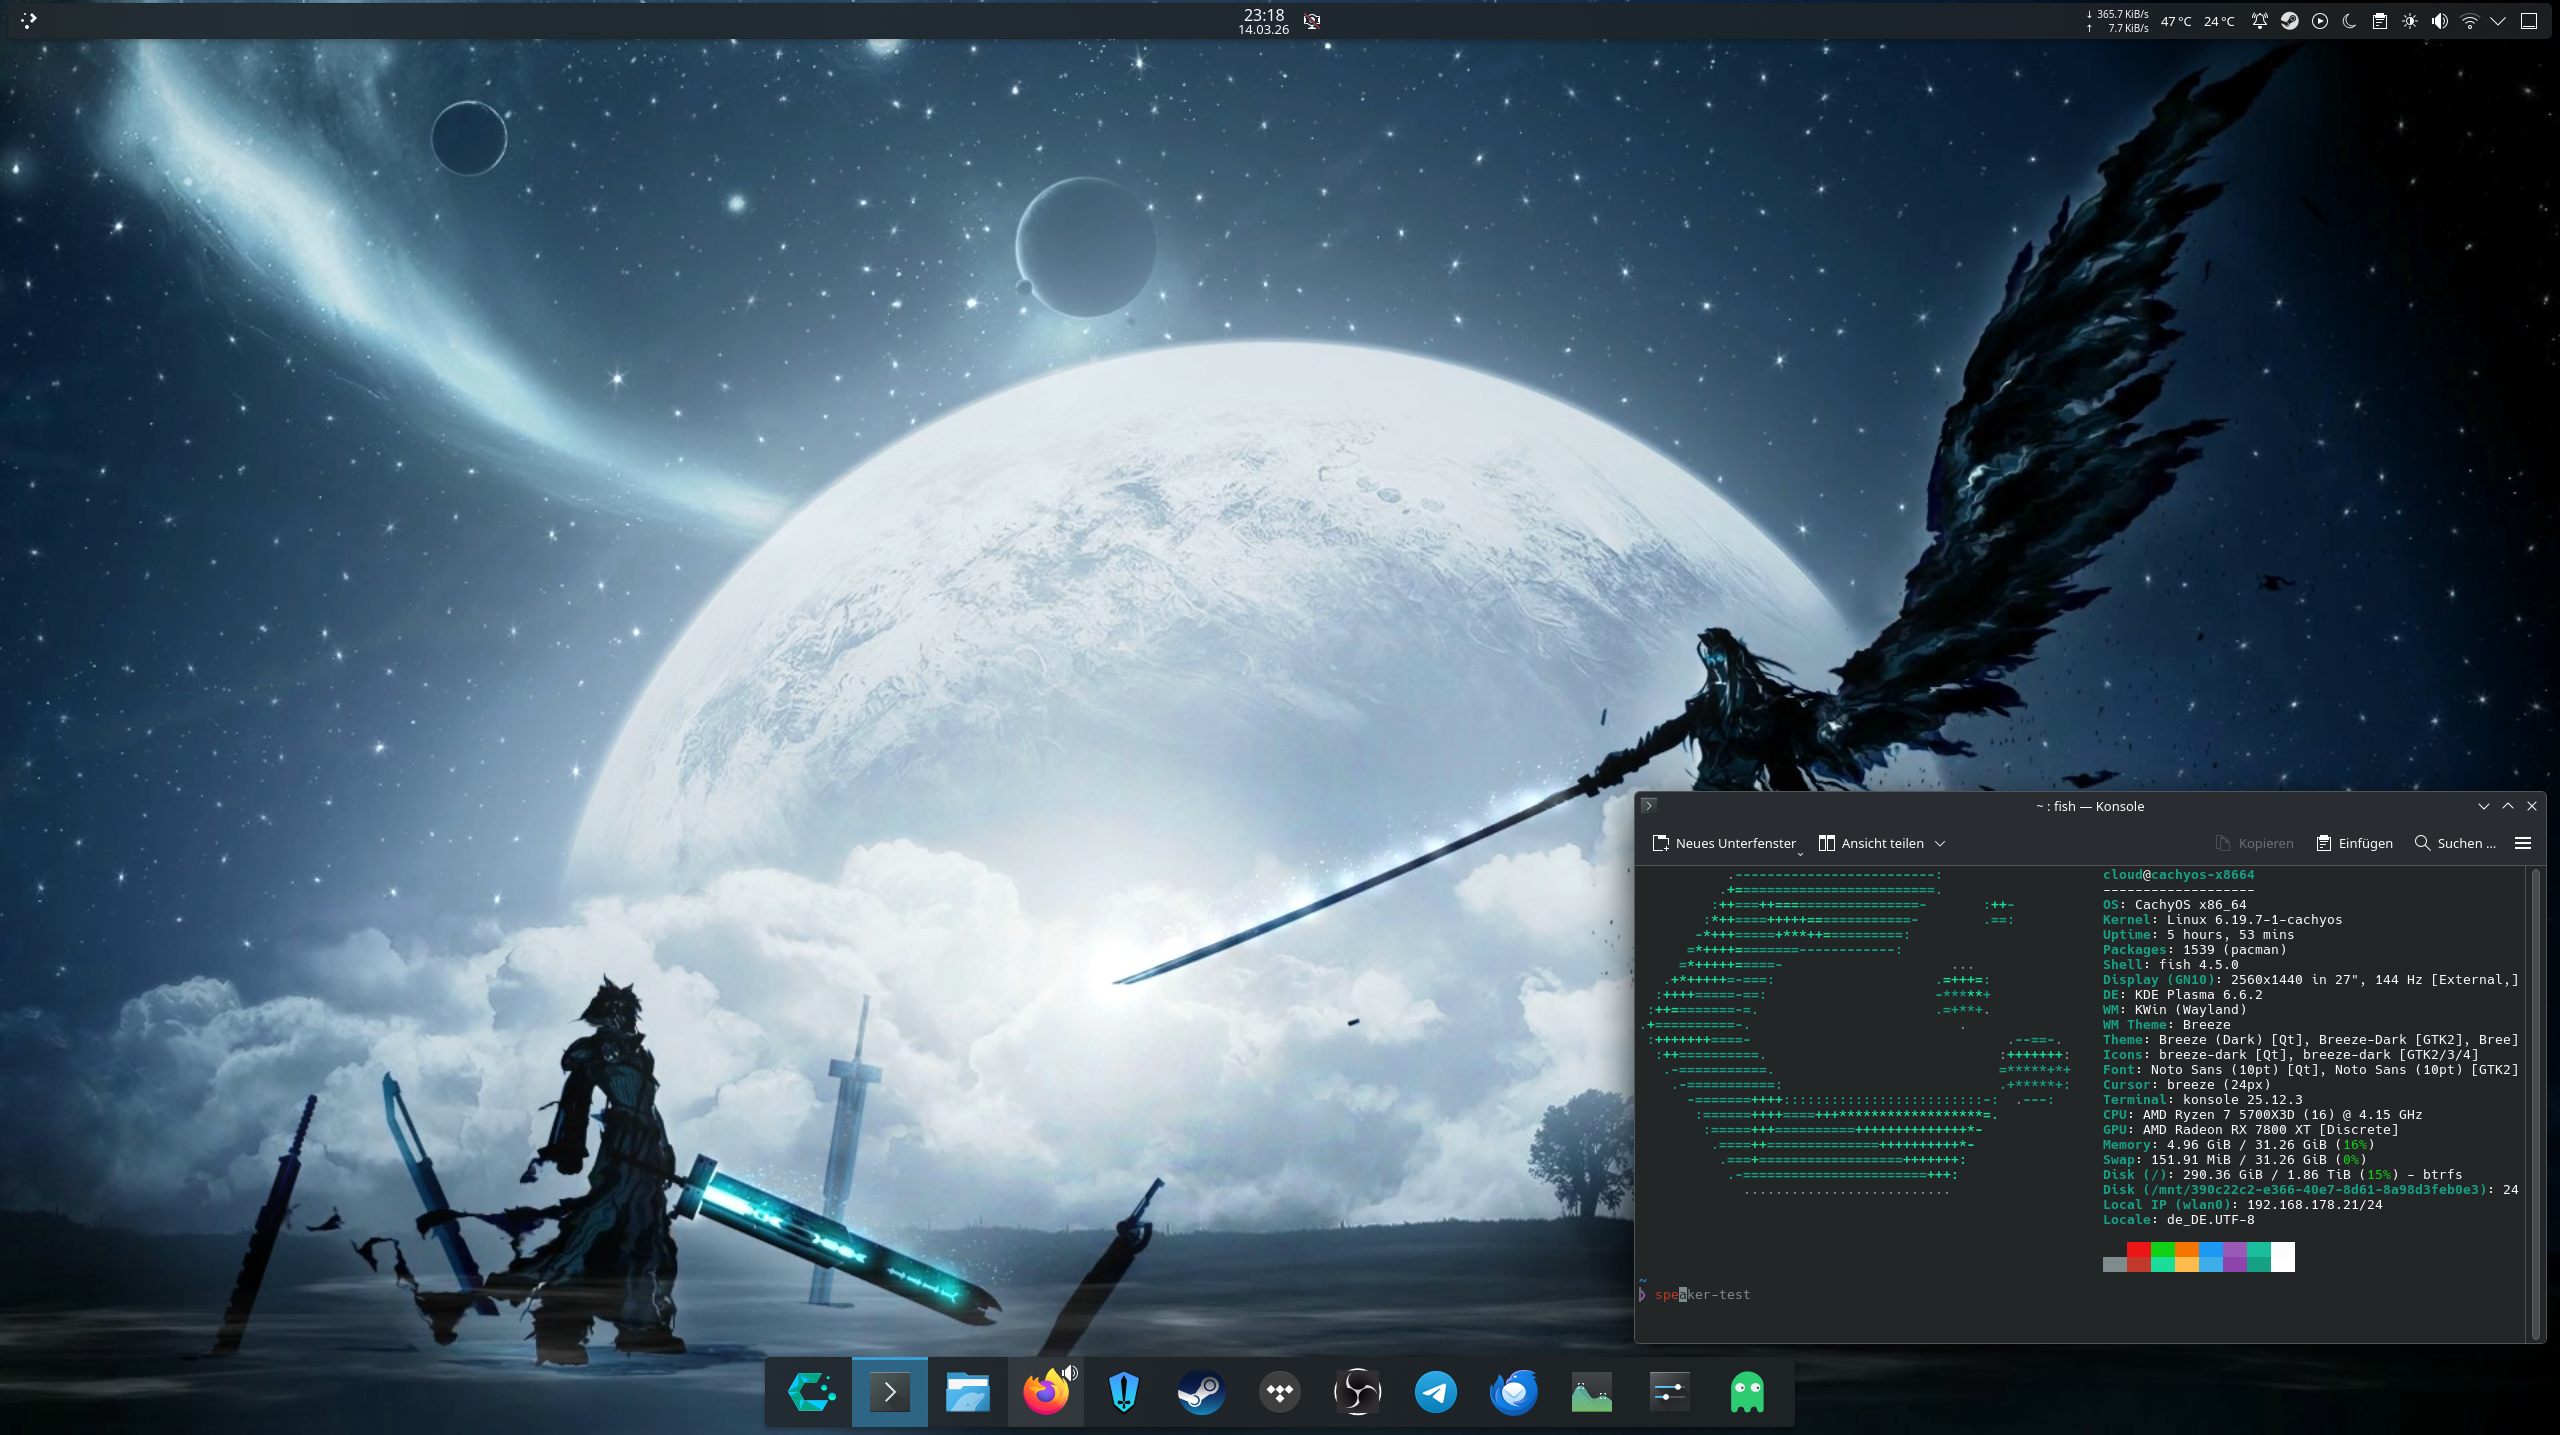Launch Steam from the dock
The image size is (2560, 1435).
pos(1201,1392)
